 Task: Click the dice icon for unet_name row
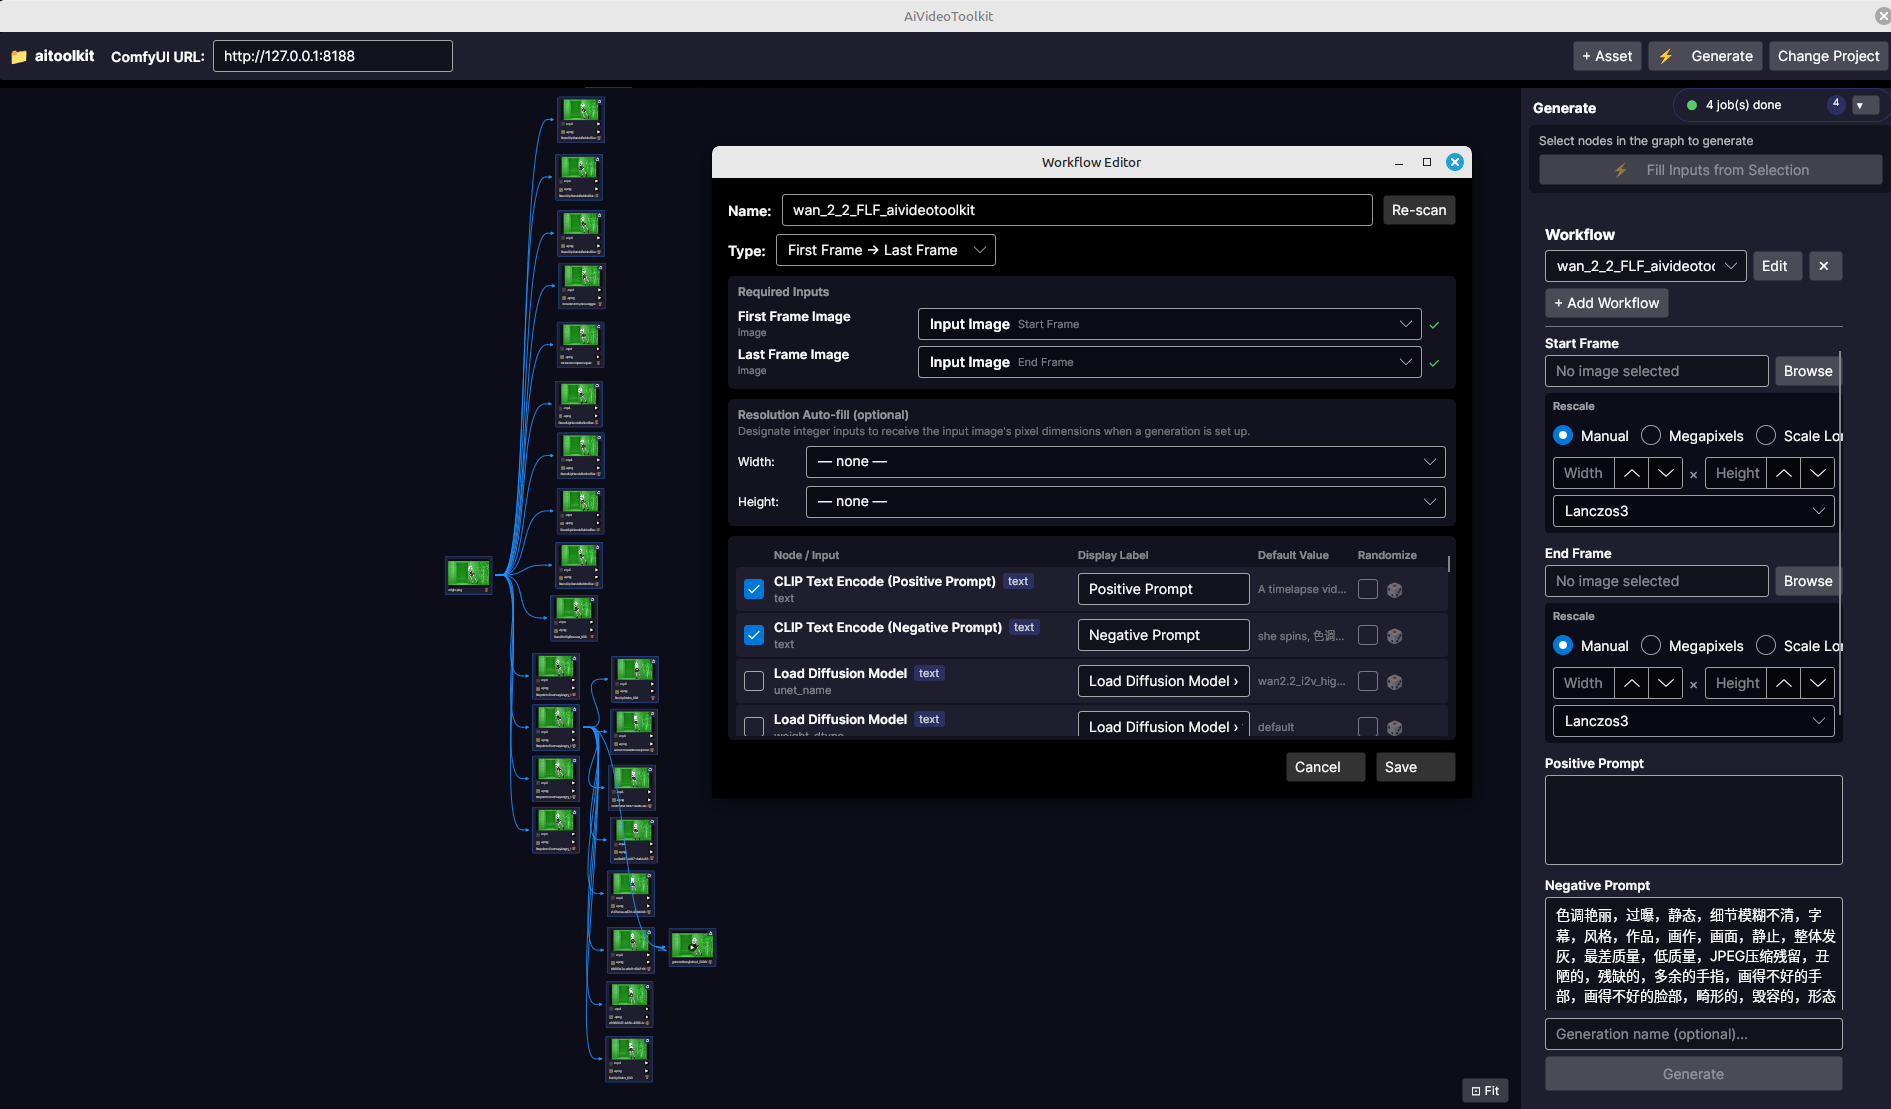pyautogui.click(x=1395, y=682)
